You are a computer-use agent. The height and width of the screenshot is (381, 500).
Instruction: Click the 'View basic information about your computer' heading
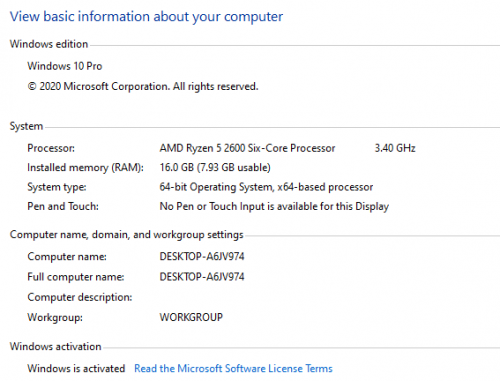(x=146, y=17)
